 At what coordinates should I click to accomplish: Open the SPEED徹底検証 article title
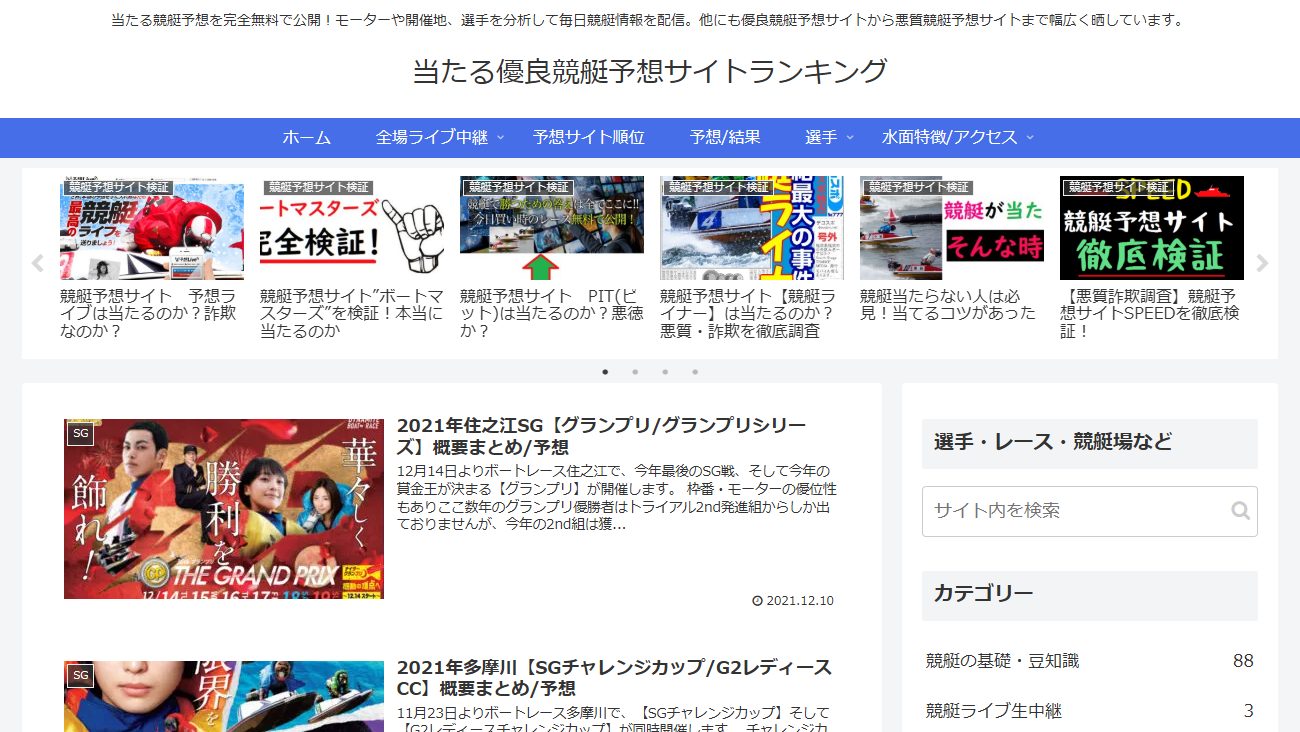click(1151, 313)
